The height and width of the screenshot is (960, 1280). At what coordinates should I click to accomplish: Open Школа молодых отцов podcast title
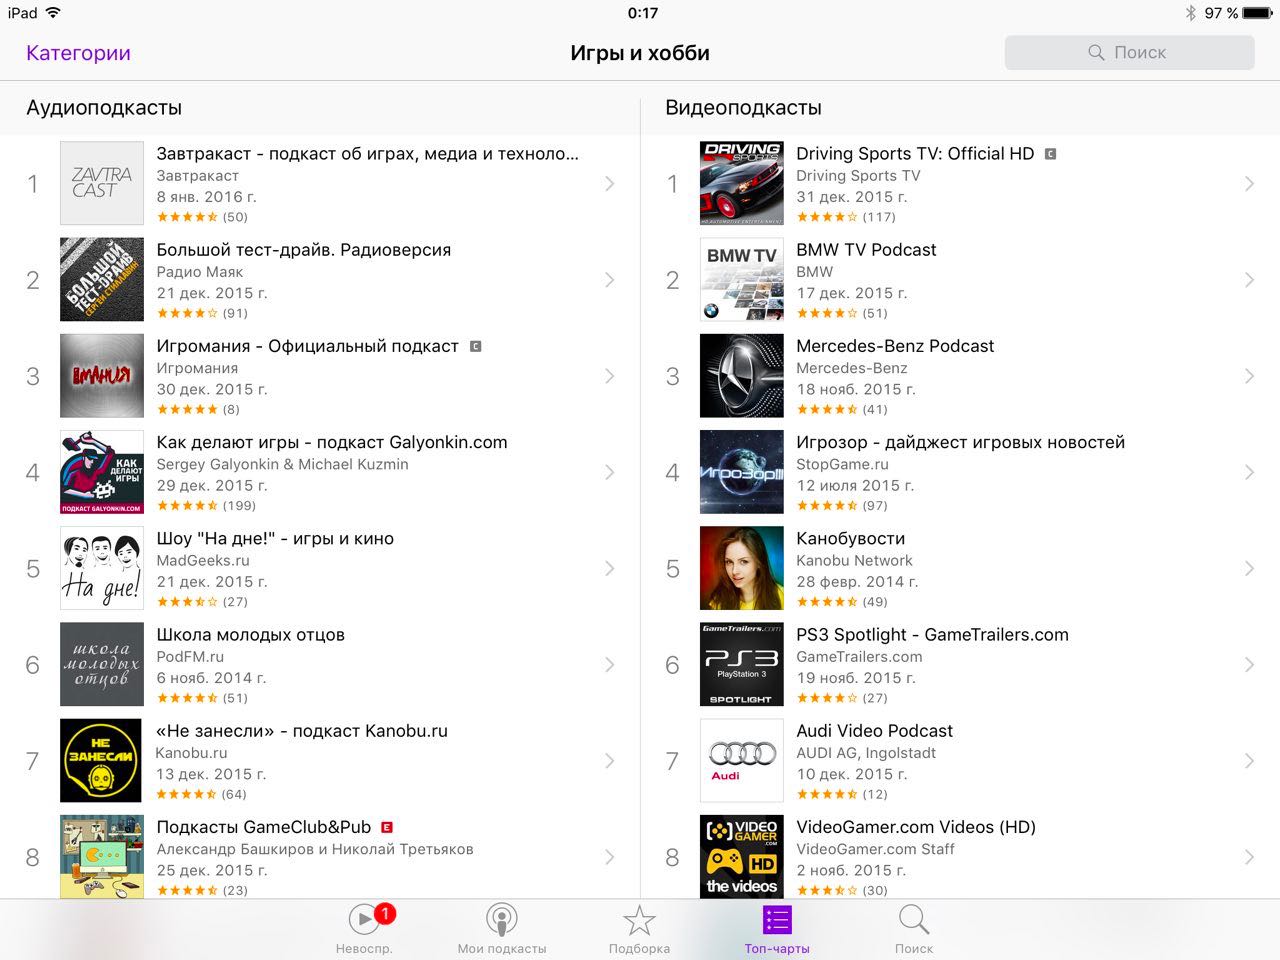(x=251, y=635)
